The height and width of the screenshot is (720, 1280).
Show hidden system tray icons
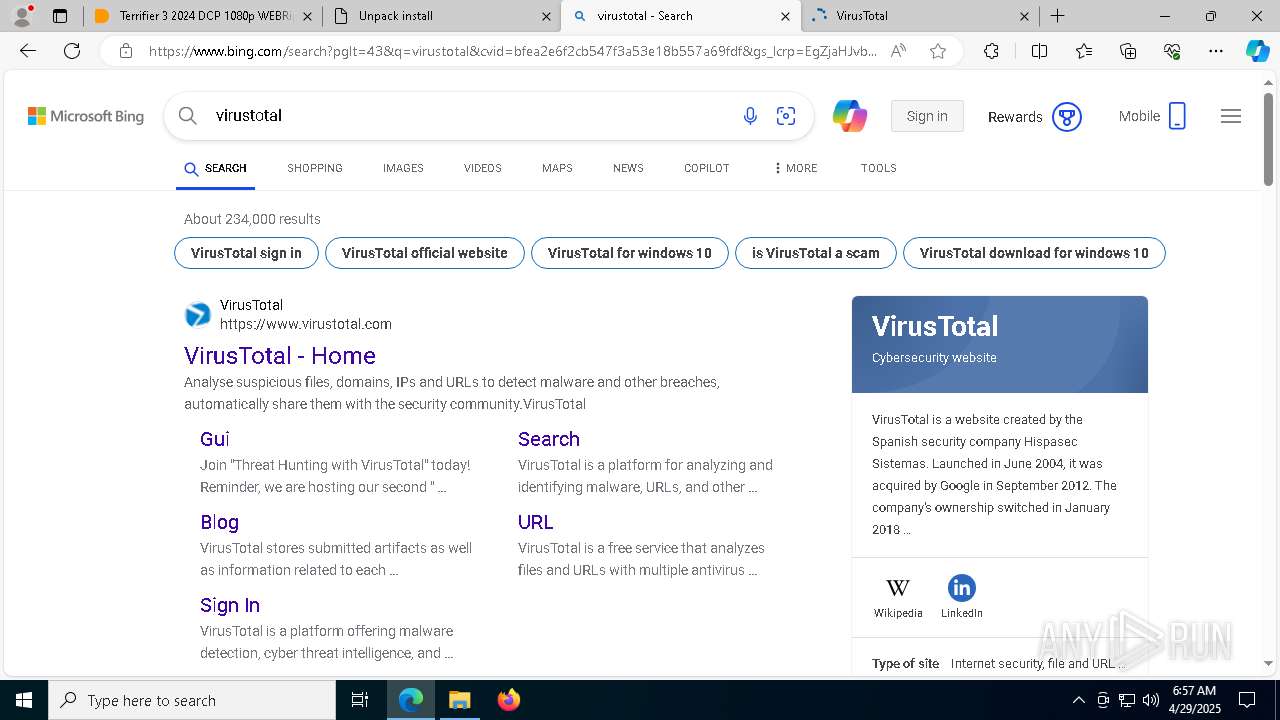coord(1078,700)
